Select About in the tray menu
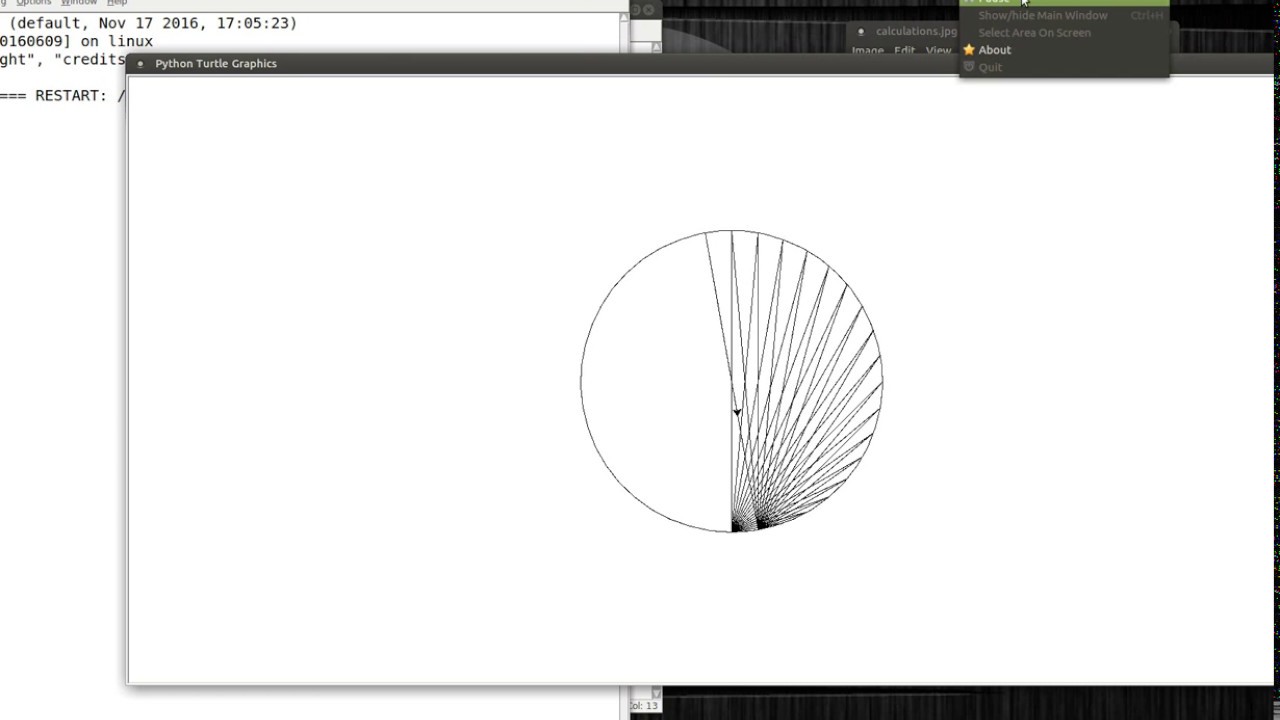 [x=995, y=50]
